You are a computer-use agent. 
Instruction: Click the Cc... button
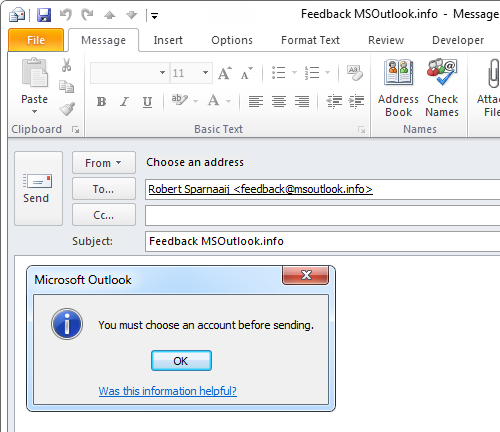[x=104, y=215]
